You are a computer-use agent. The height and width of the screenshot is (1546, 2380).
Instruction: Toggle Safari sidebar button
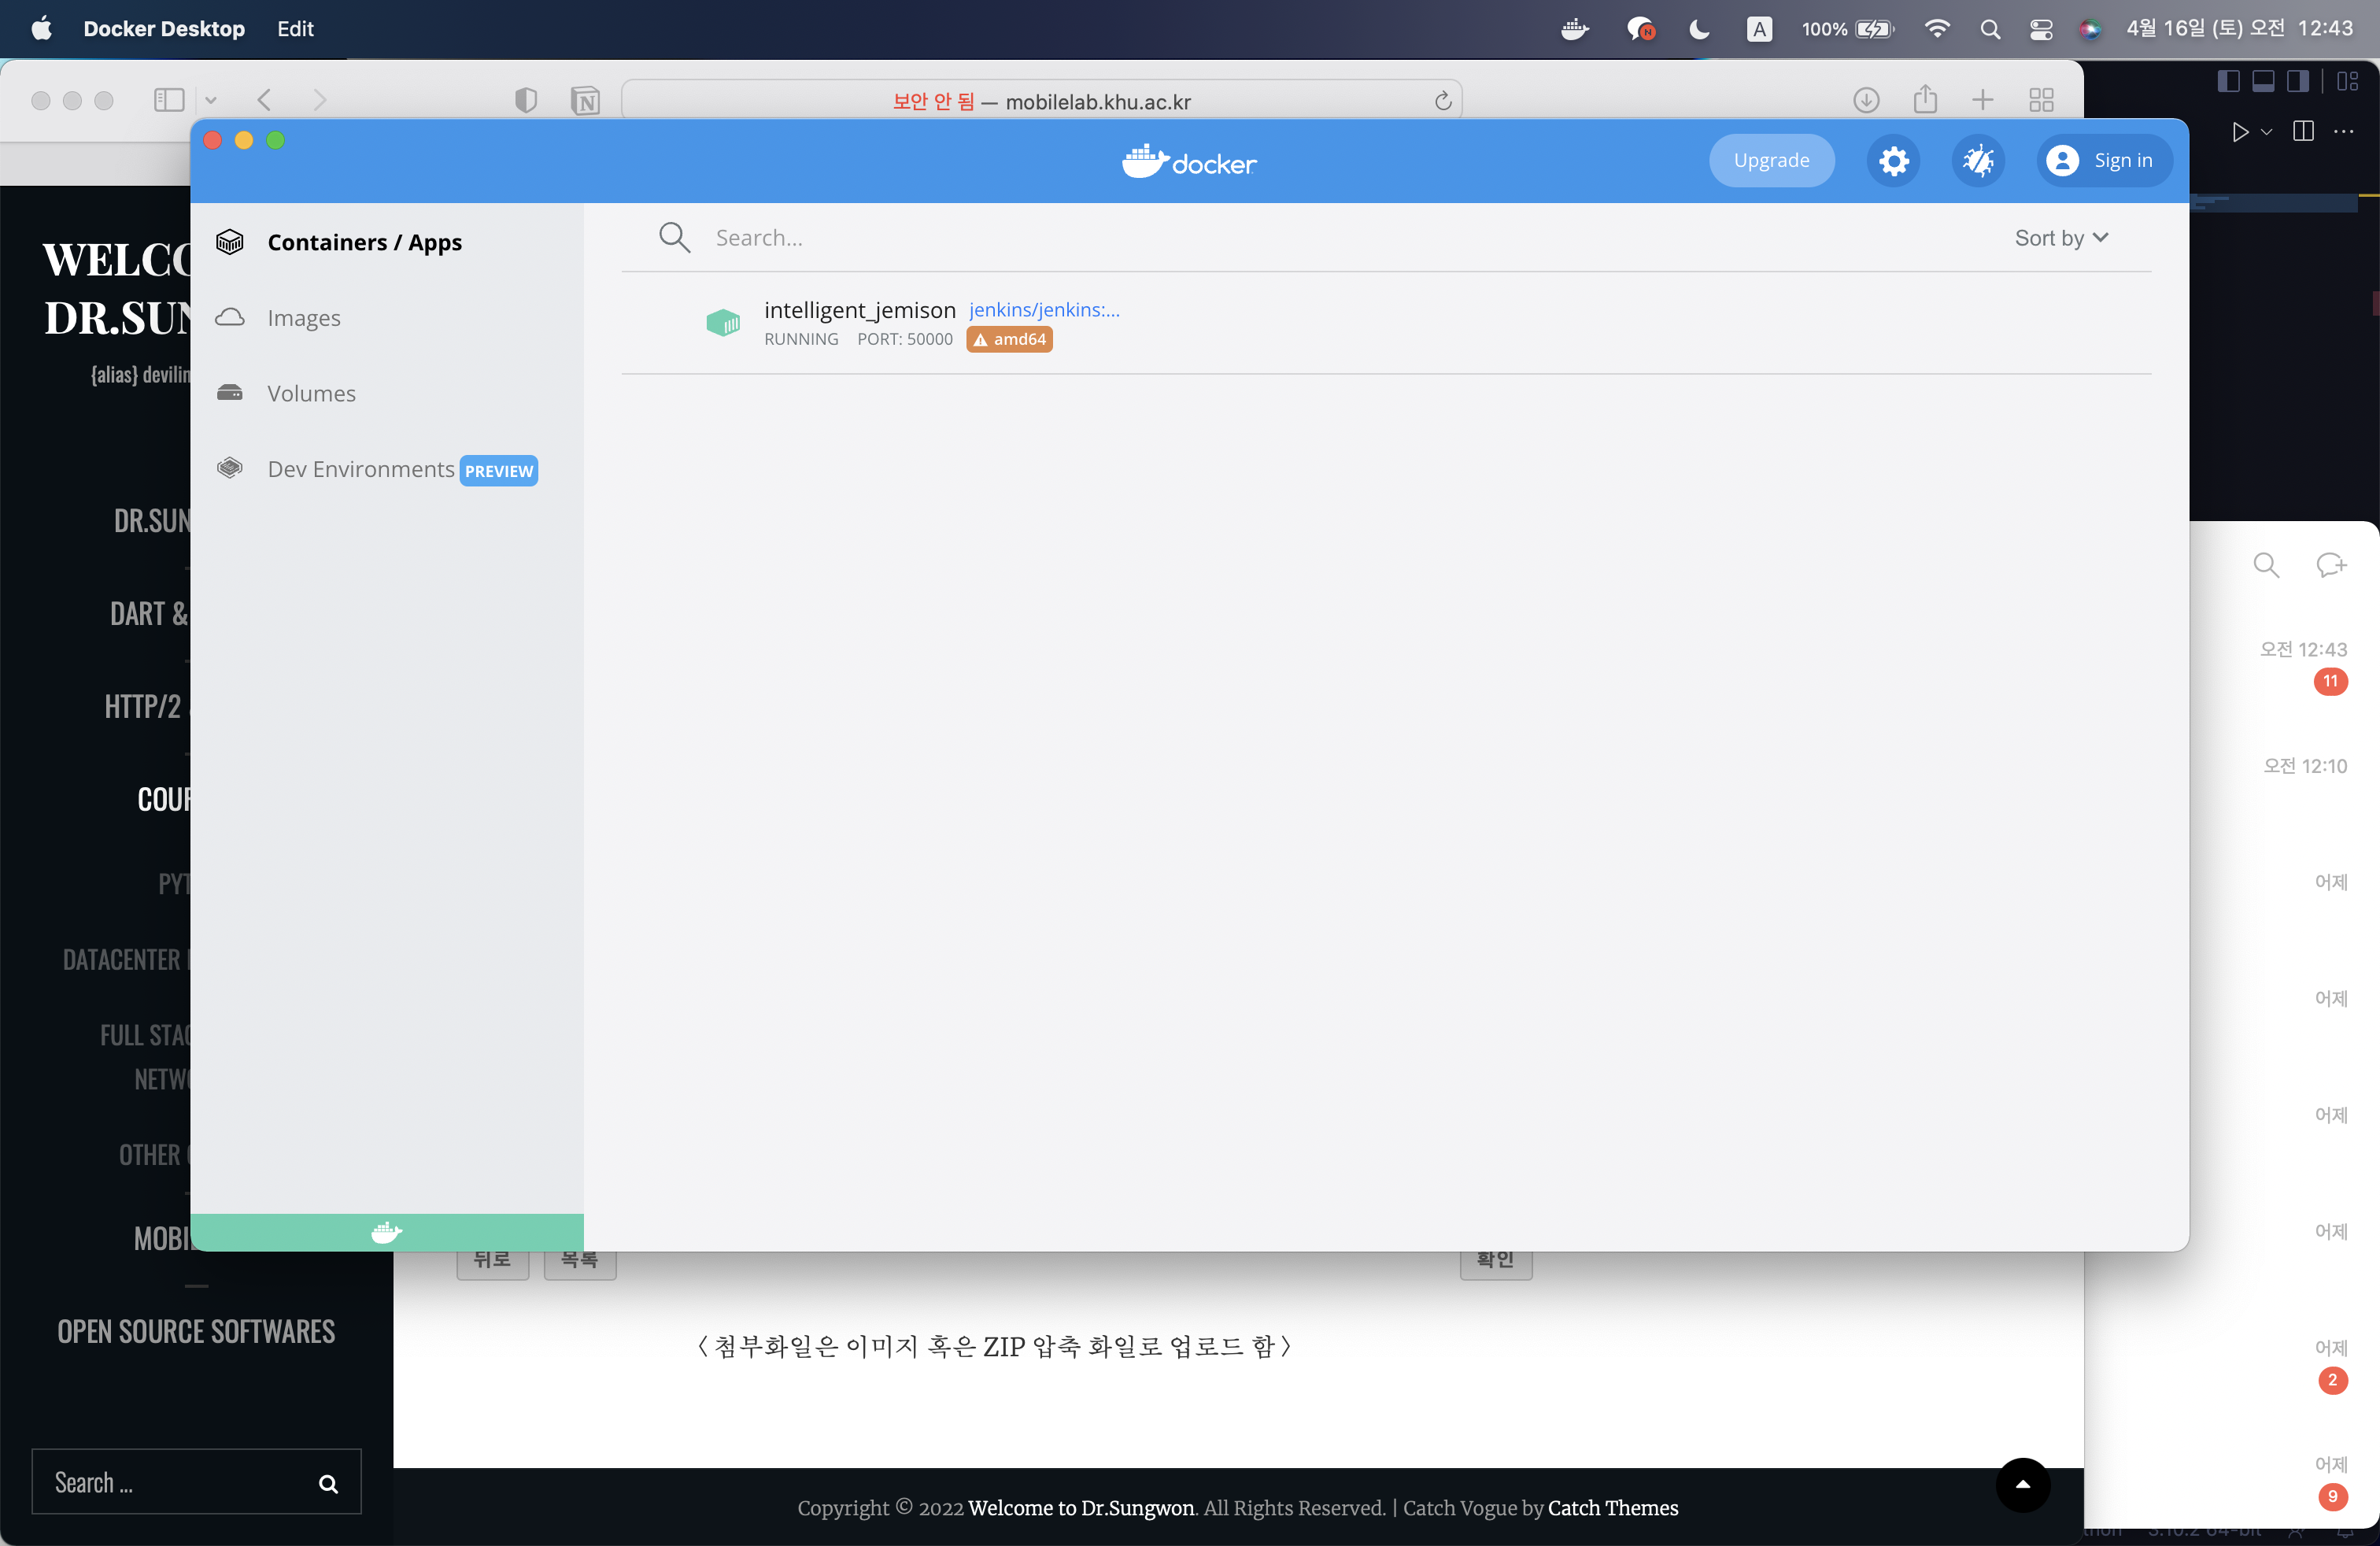tap(169, 100)
